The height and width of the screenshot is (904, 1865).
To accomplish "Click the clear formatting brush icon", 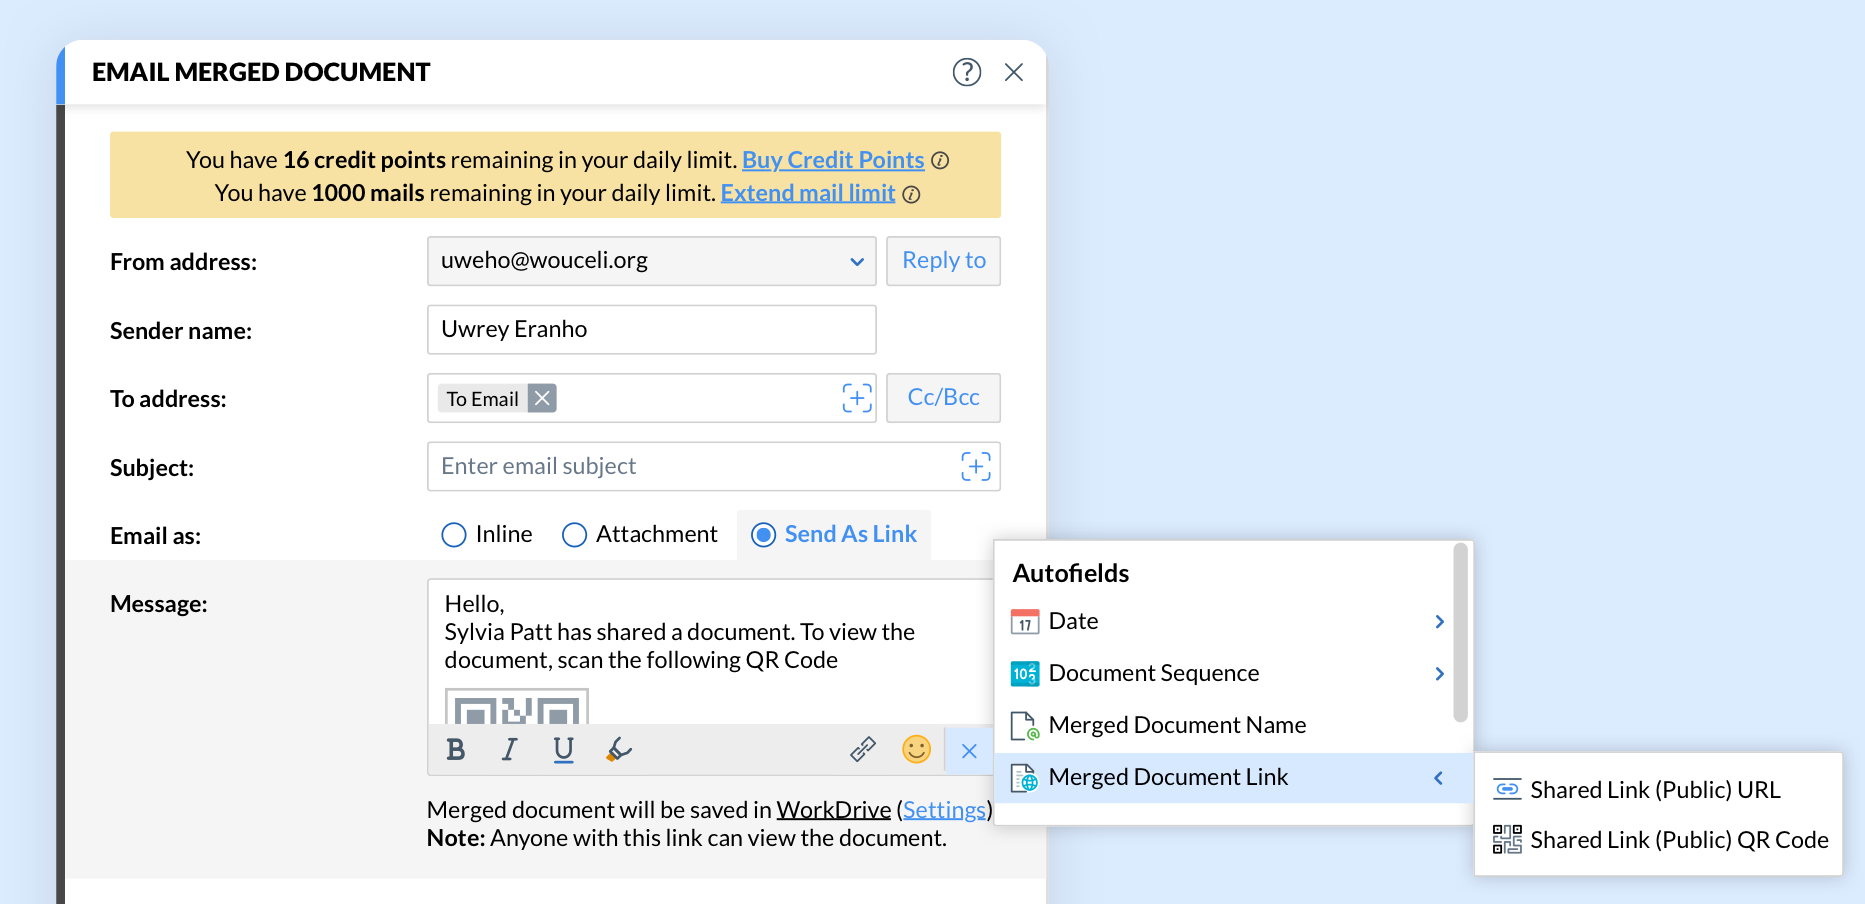I will point(619,750).
